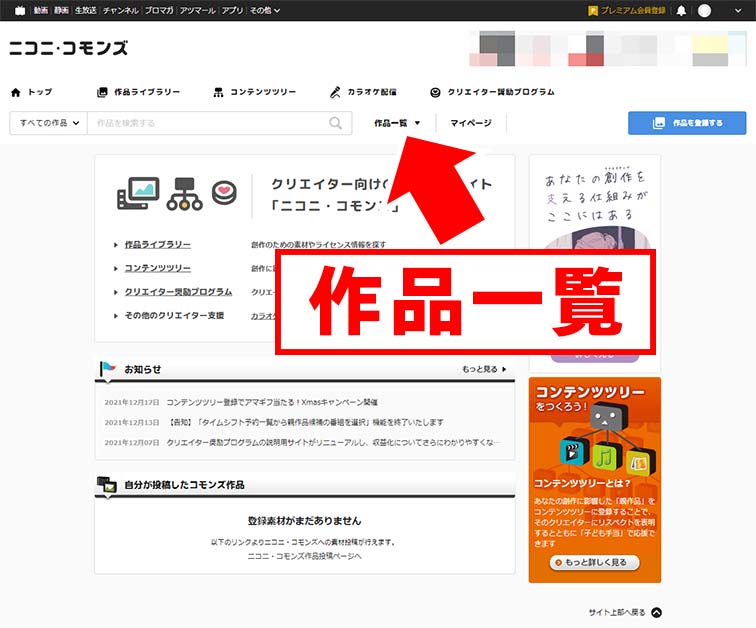Click the コンテンツツリー nav tree icon
Image resolution: width=756 pixels, height=628 pixels.
point(218,92)
